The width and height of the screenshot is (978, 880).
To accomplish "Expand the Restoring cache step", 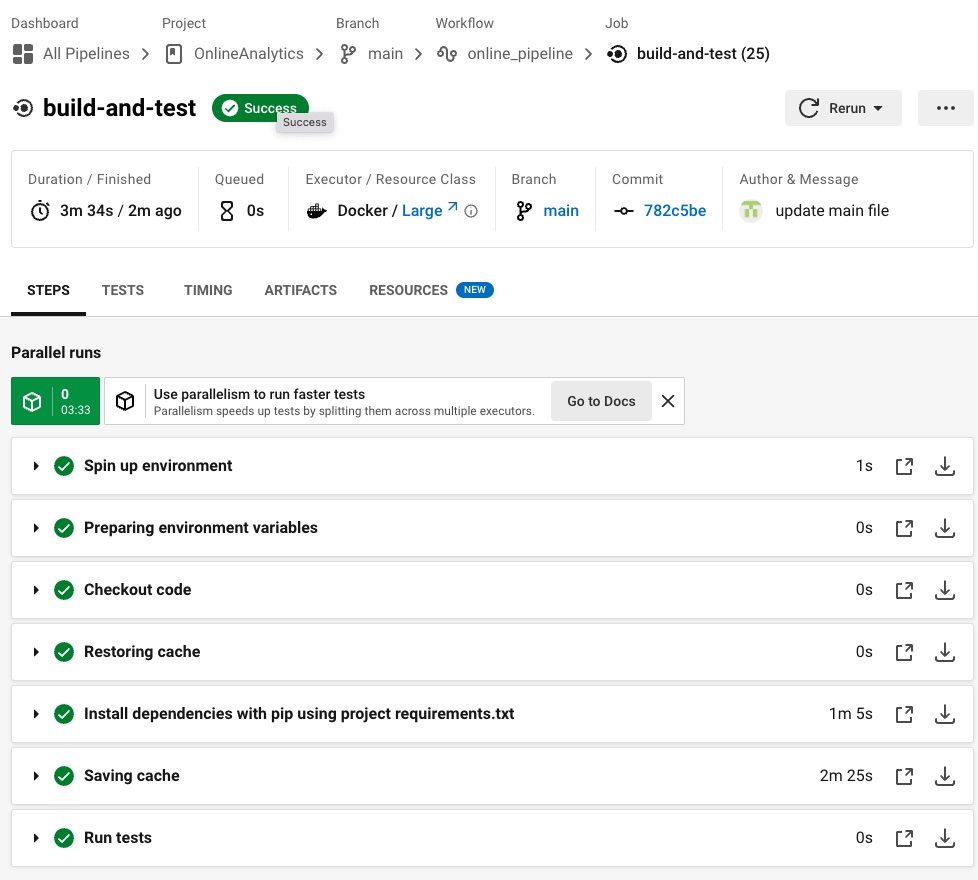I will (x=36, y=652).
